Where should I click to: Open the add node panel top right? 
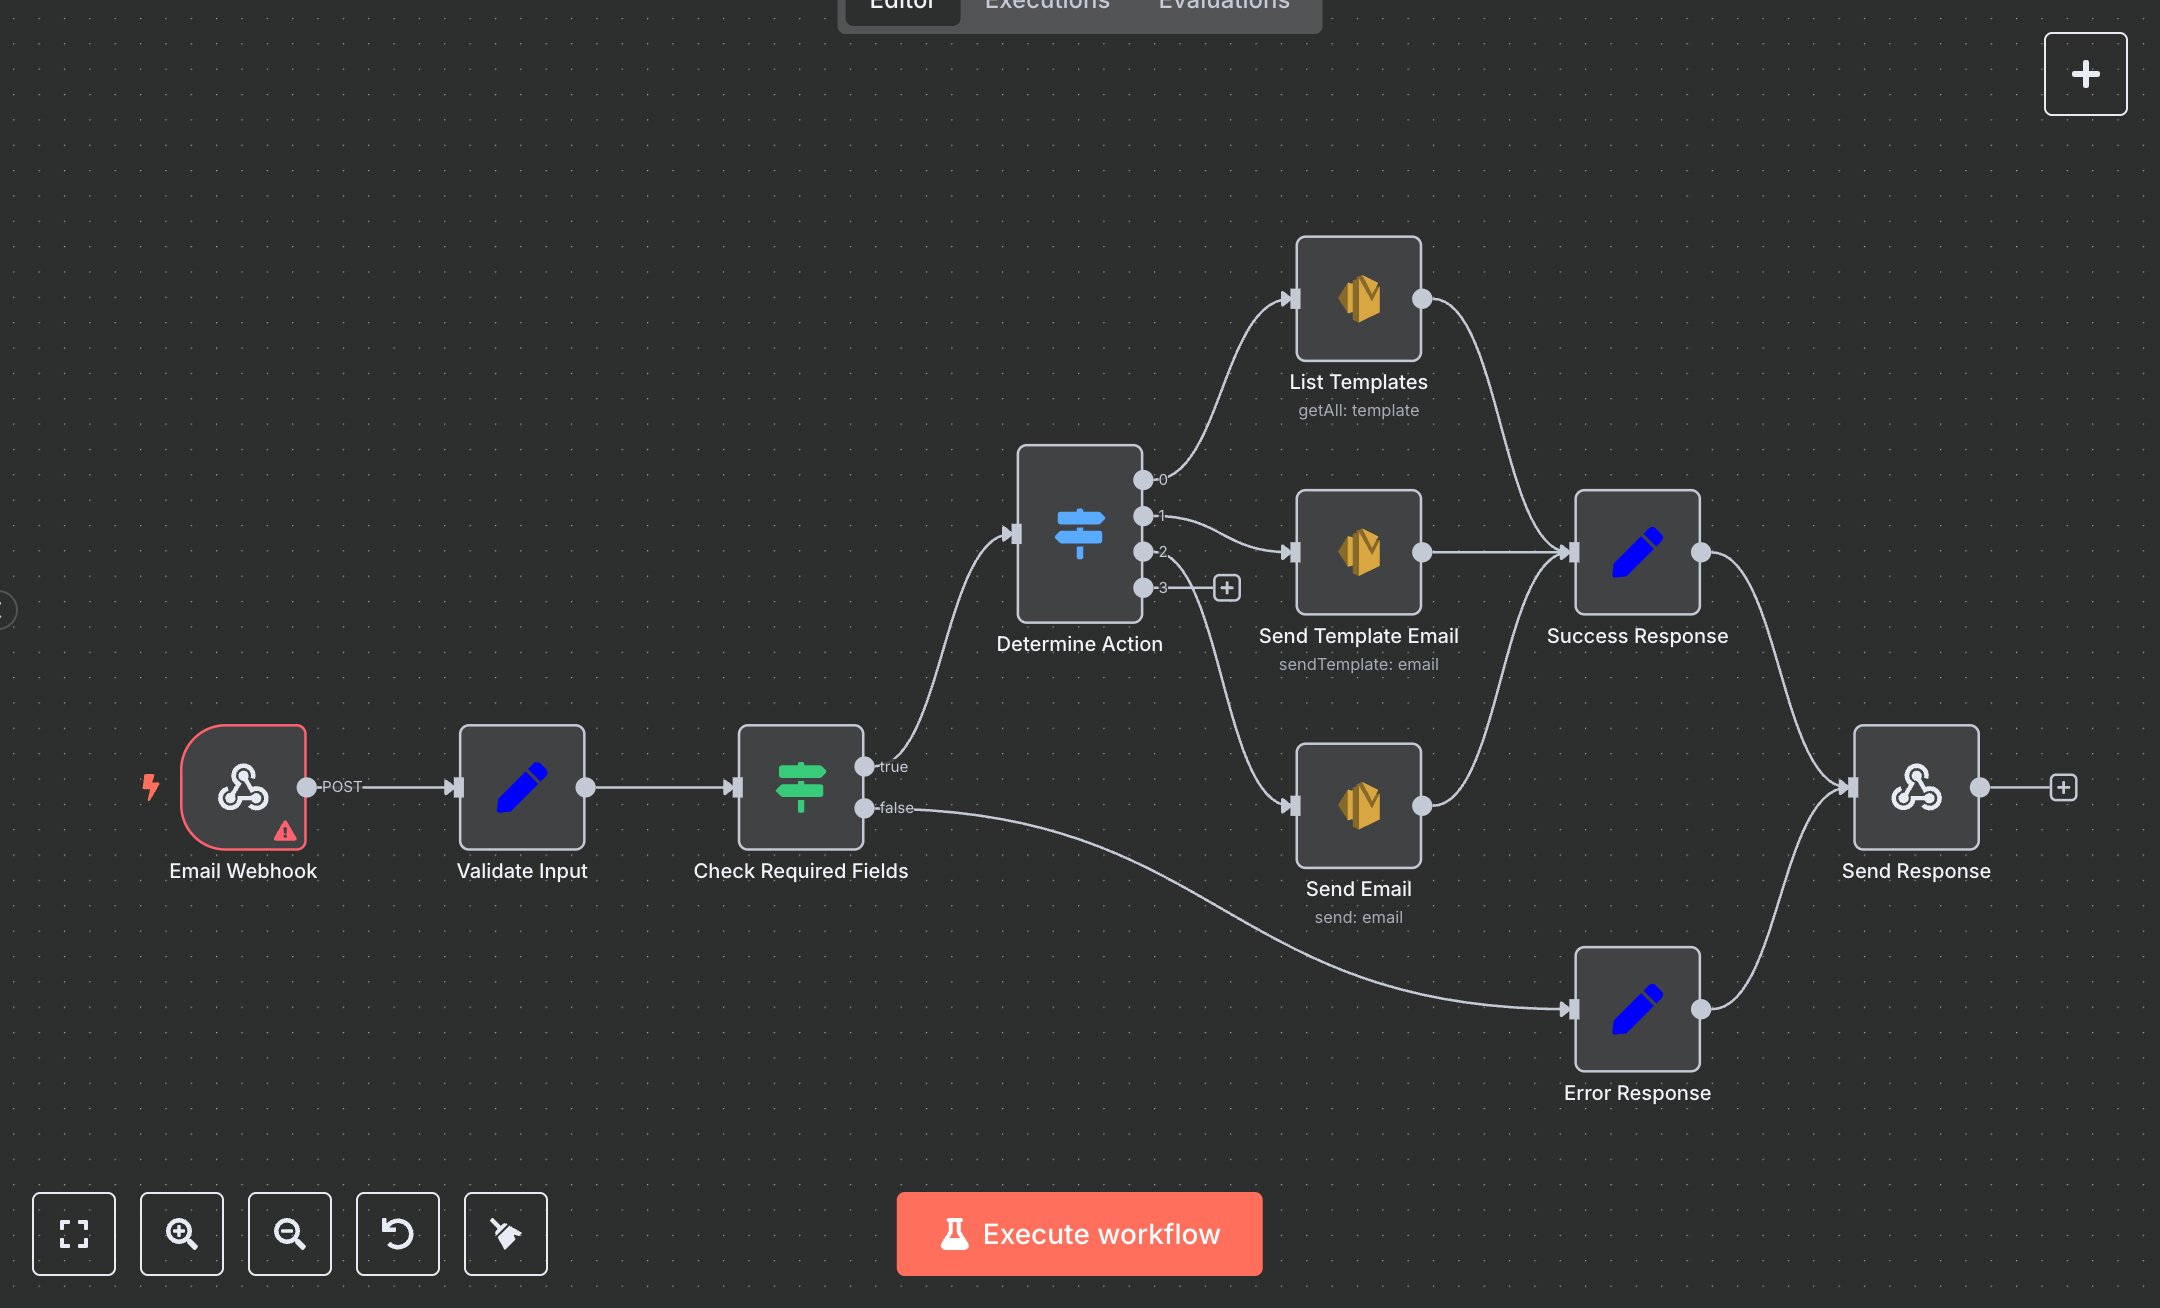click(2085, 73)
